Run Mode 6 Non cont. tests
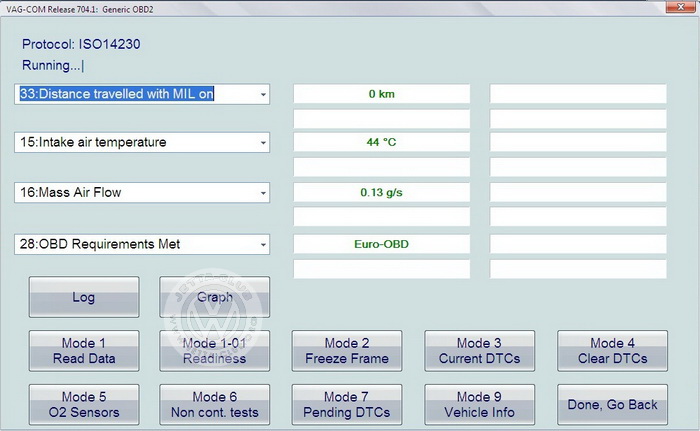The image size is (700, 431). 215,405
